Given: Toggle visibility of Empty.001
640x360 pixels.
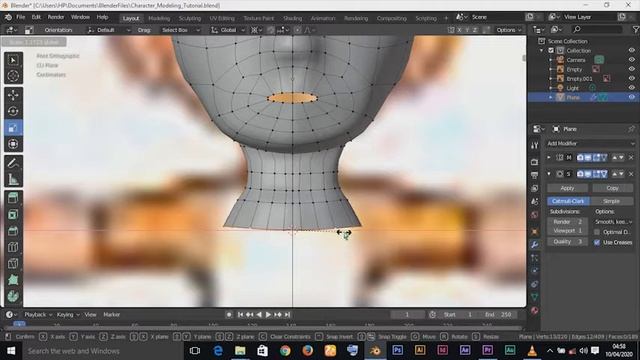Looking at the screenshot, I should pos(631,78).
